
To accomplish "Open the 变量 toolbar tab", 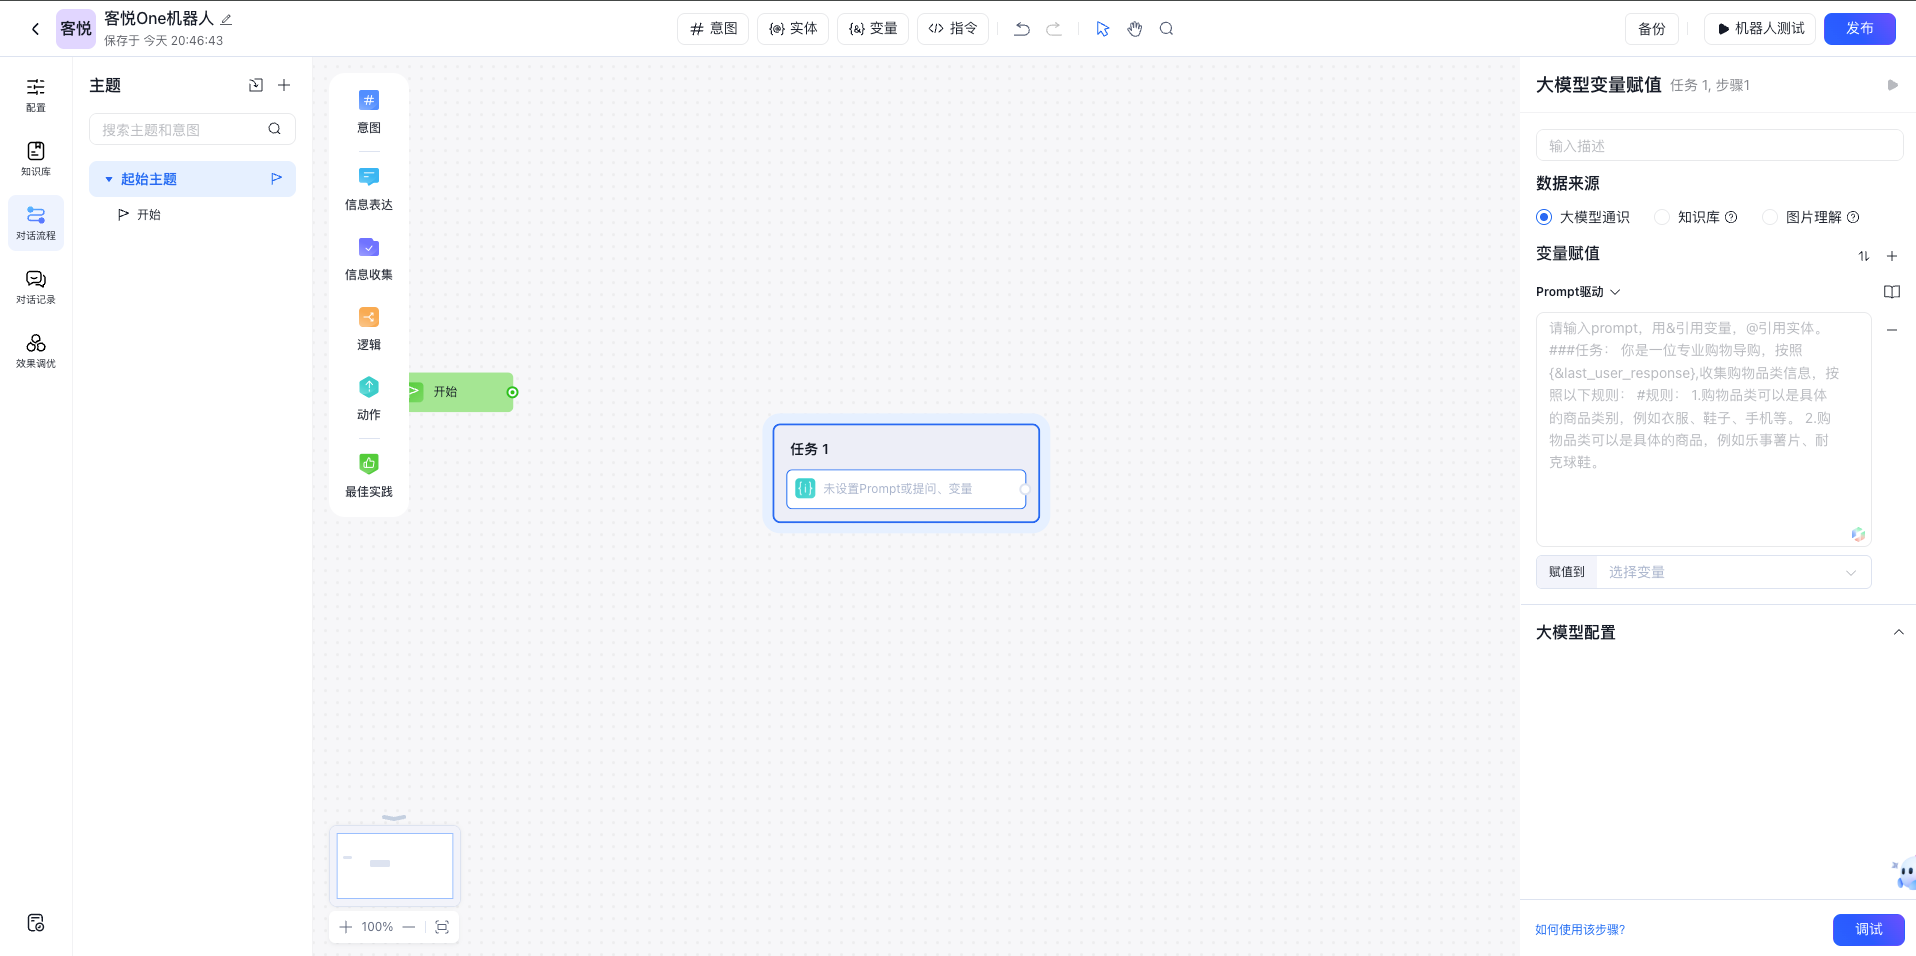I will (873, 29).
